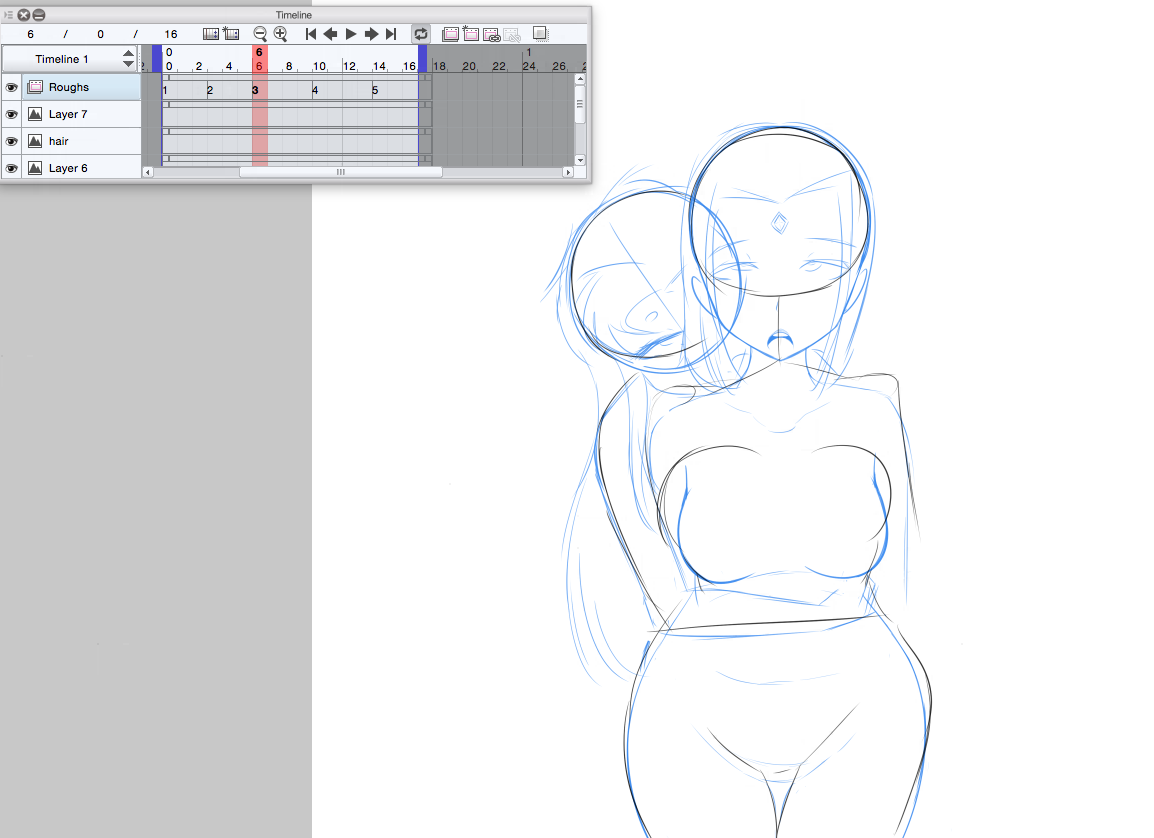Click the new timeline icon
The width and height of the screenshot is (1154, 838).
231,34
